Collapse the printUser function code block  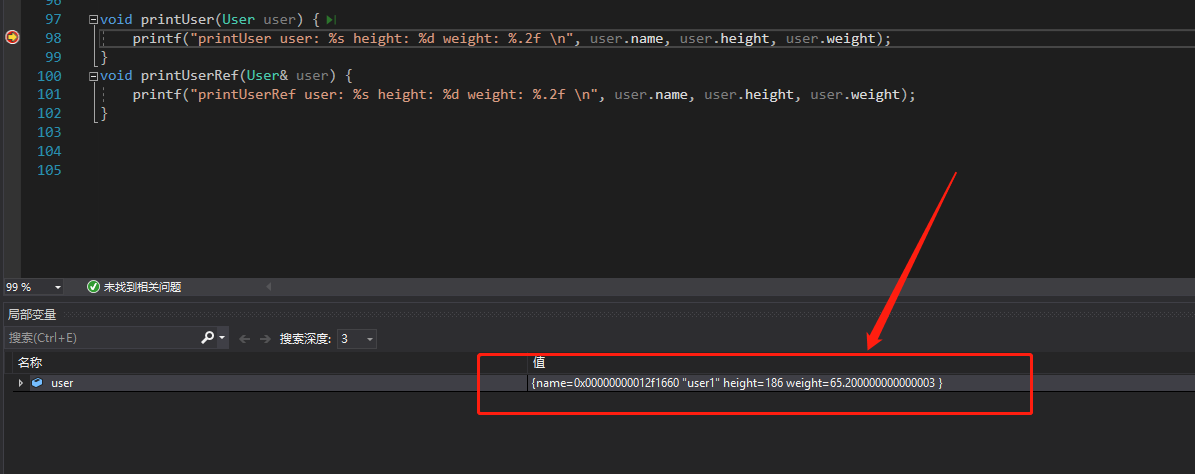coord(93,19)
